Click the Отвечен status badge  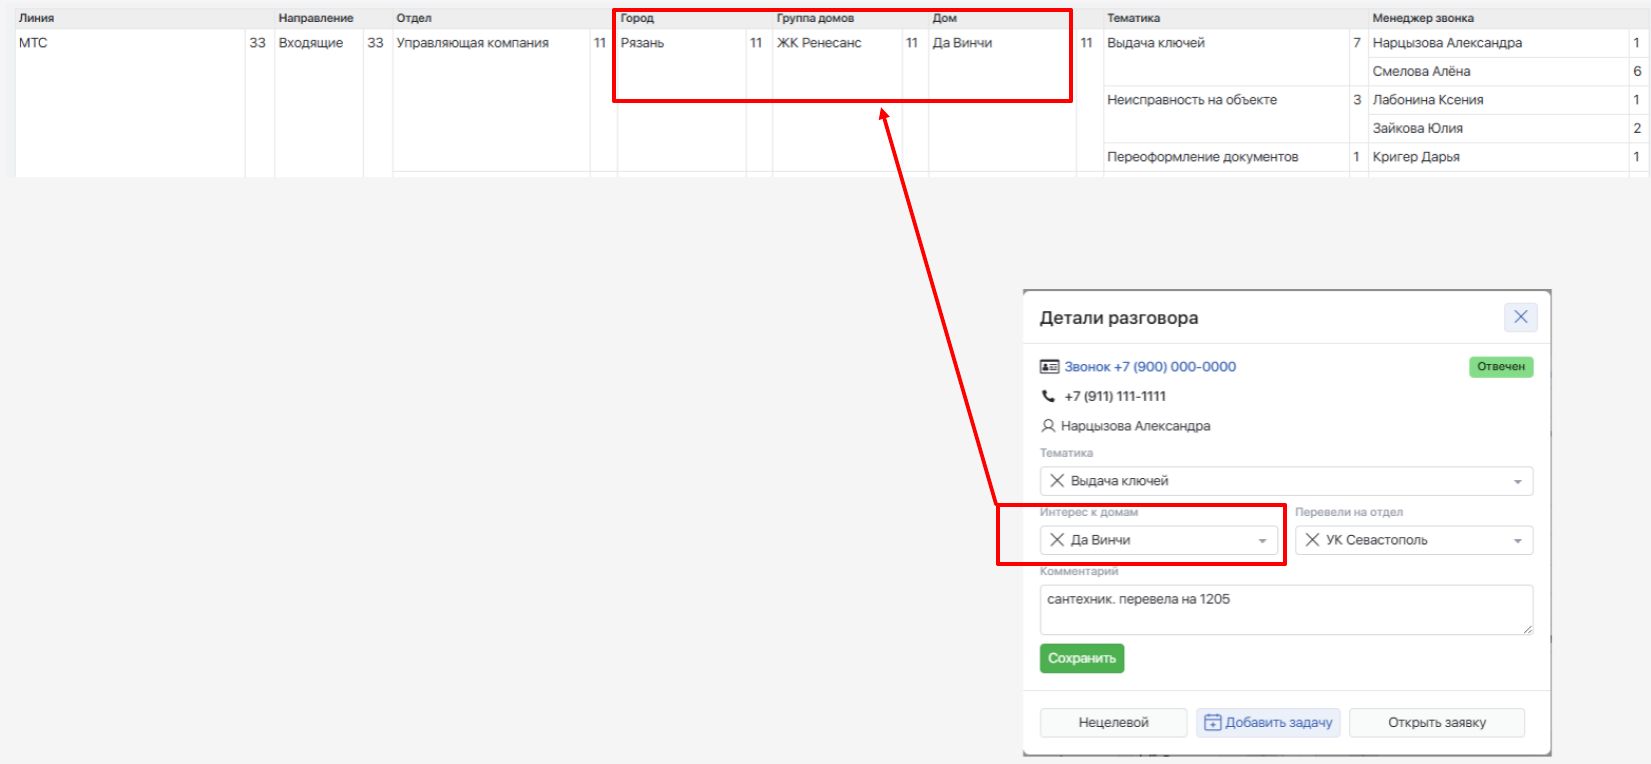(1501, 367)
